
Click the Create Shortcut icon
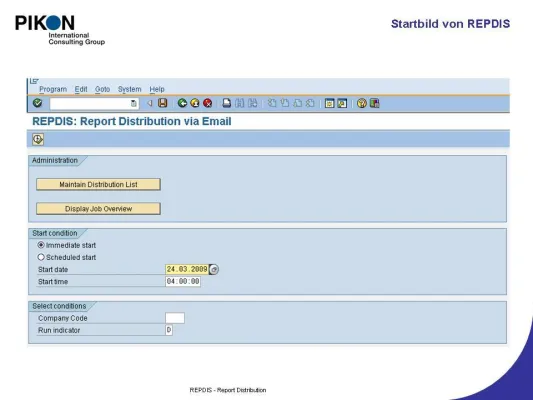click(342, 103)
